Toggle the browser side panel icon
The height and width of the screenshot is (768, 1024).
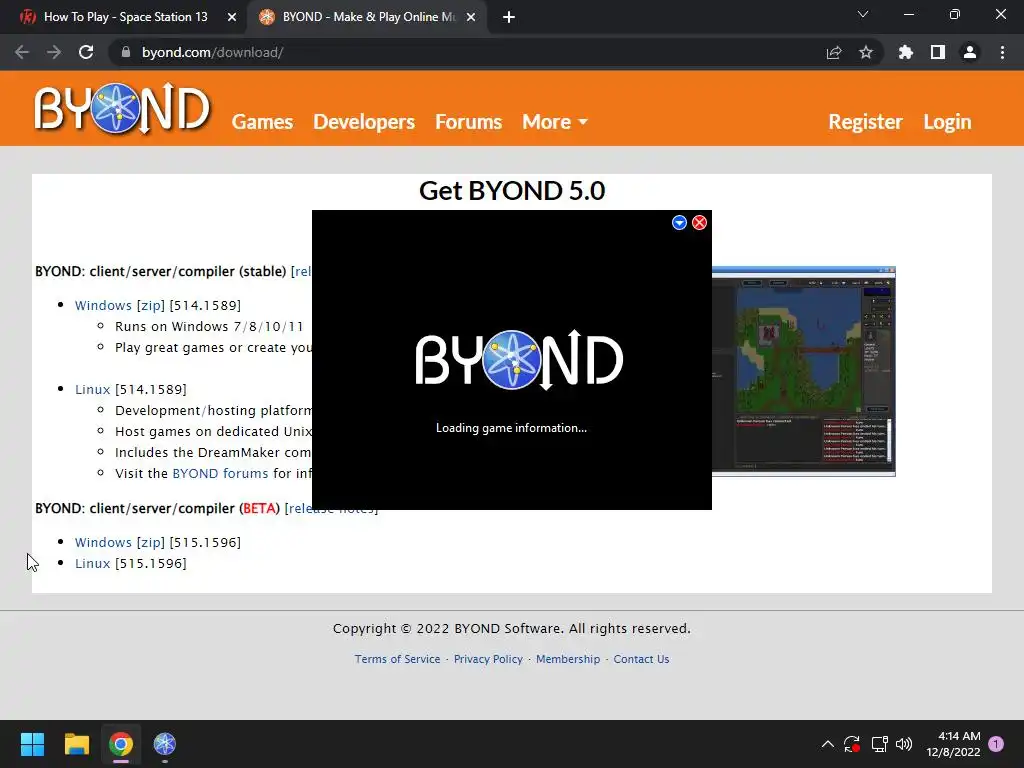click(938, 52)
